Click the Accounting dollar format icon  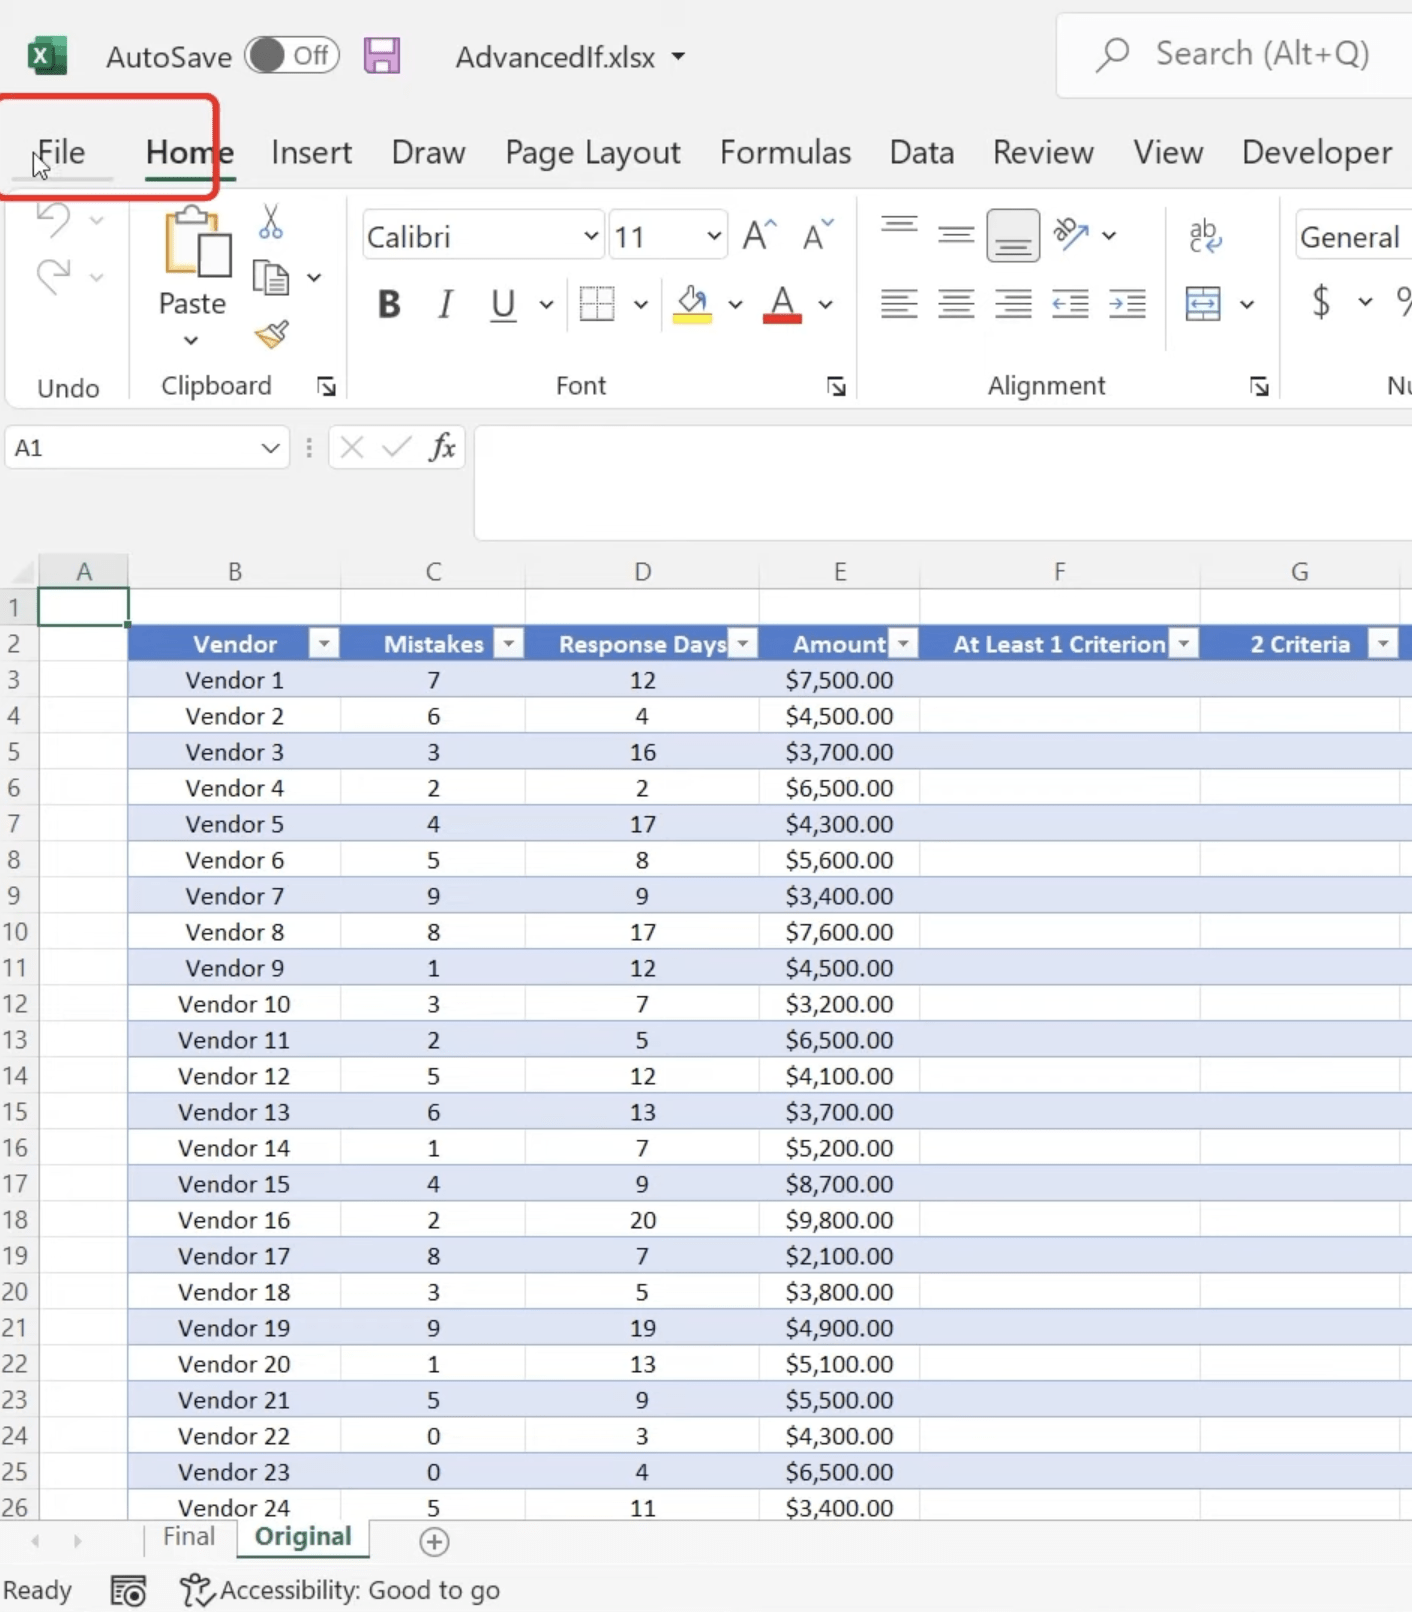pyautogui.click(x=1321, y=301)
